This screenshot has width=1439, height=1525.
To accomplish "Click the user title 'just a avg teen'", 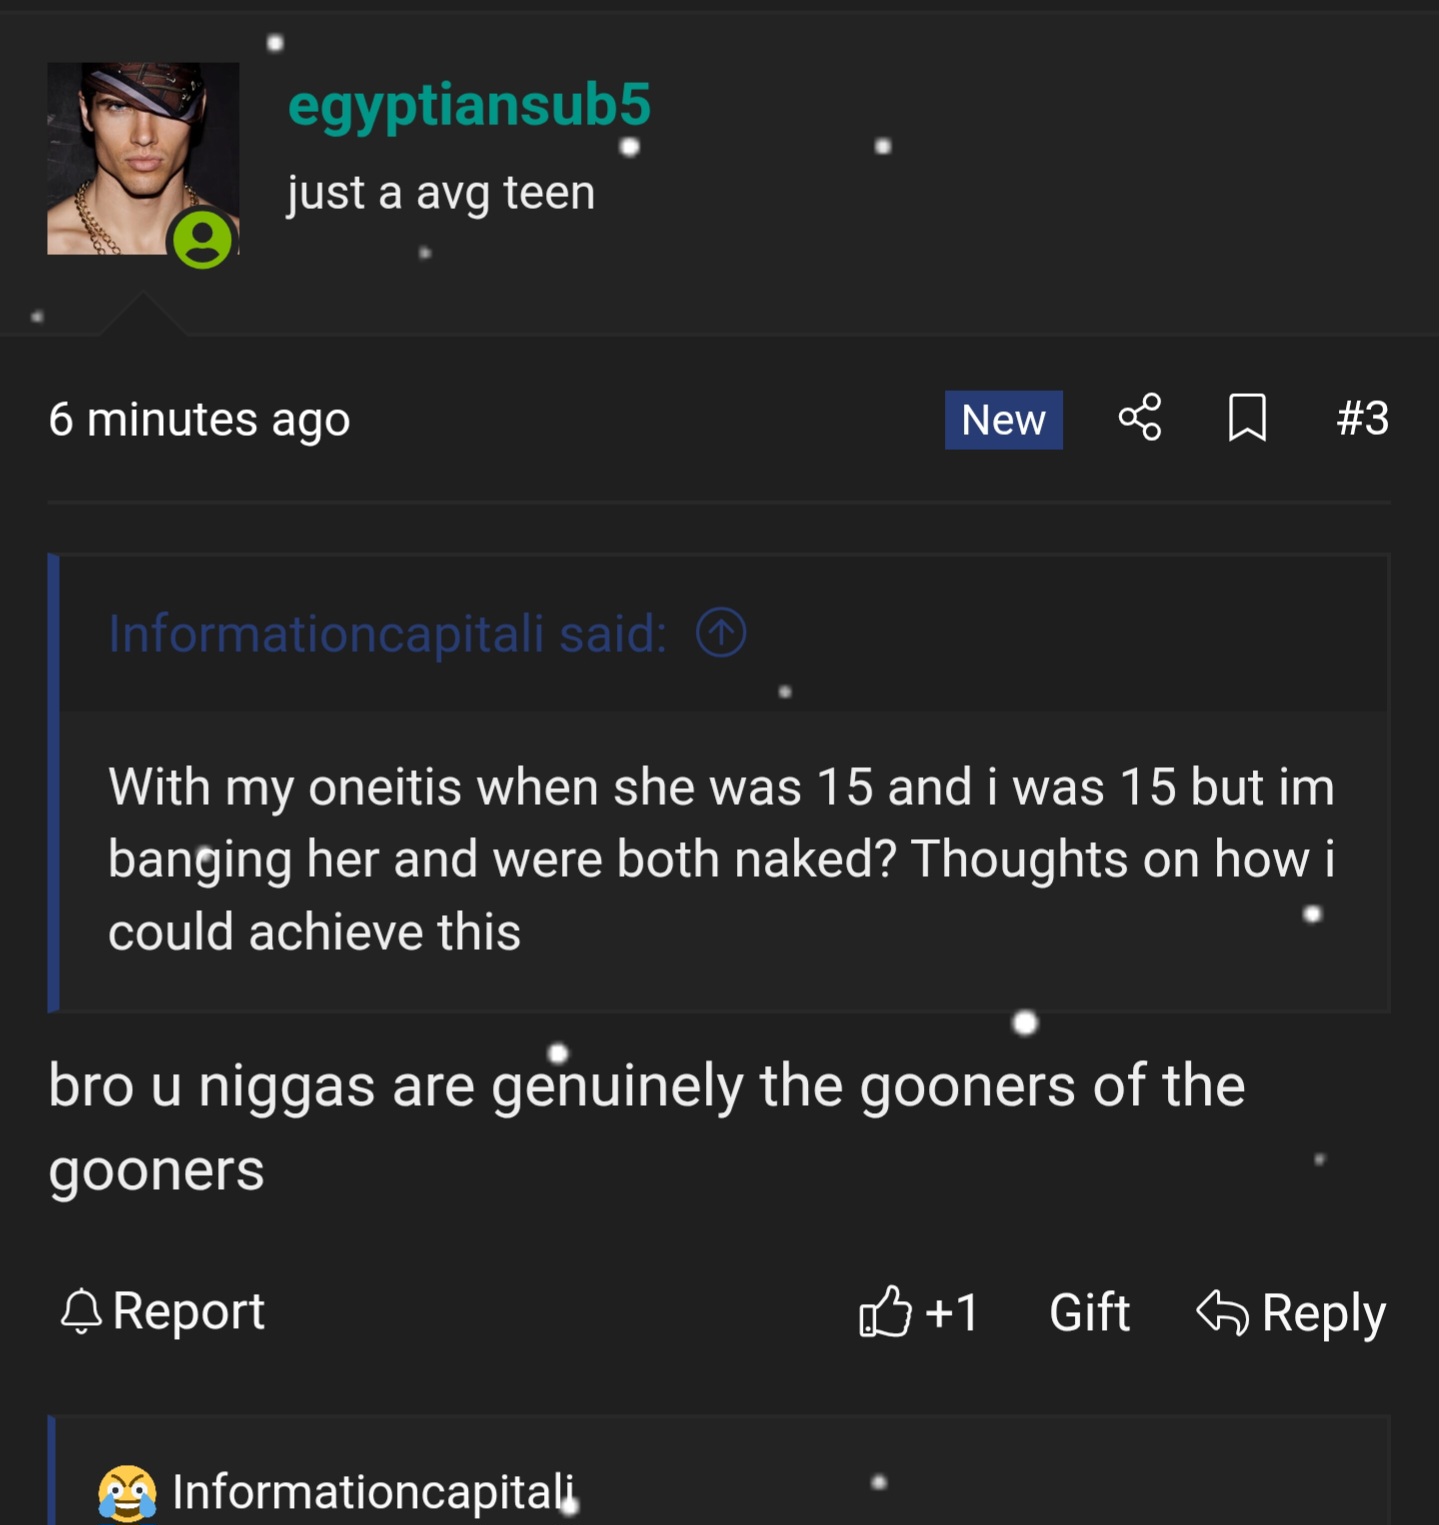I will (x=441, y=192).
